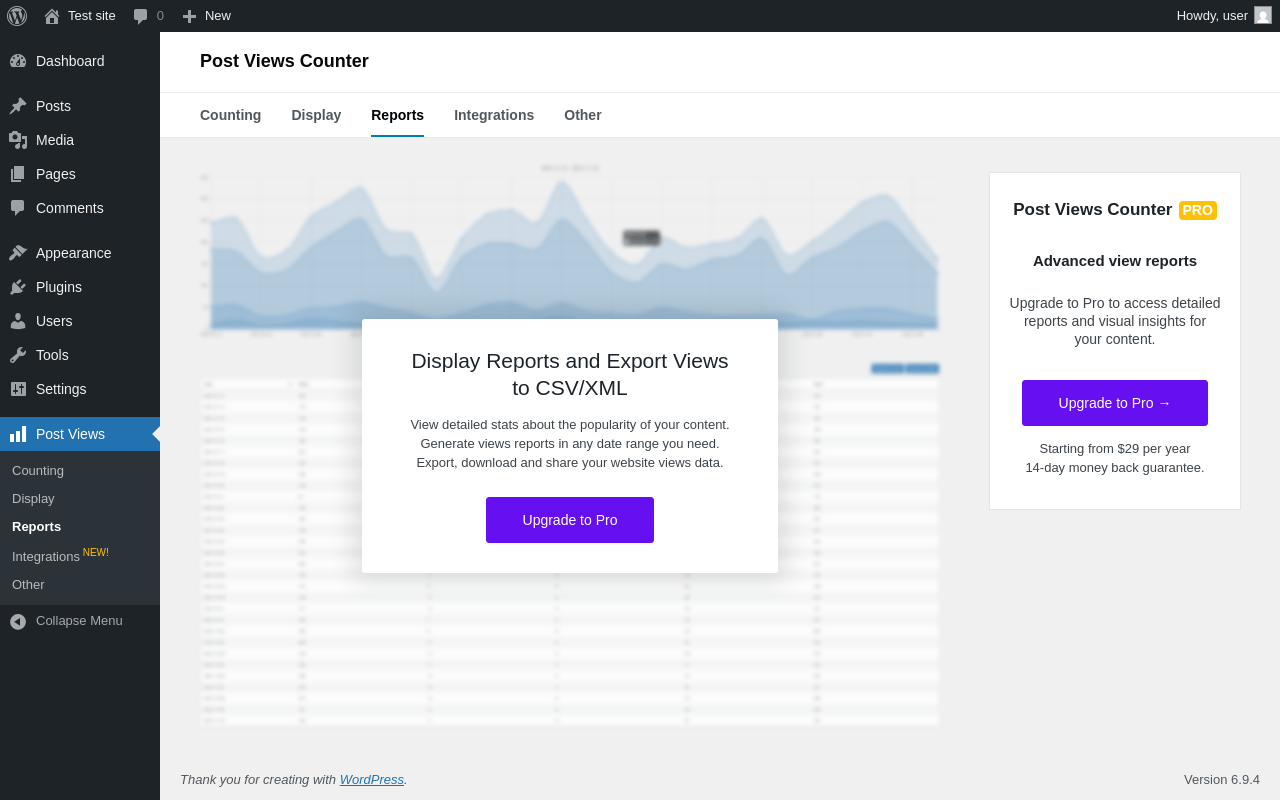Viewport: 1280px width, 800px height.
Task: Click the Howdy, user account text
Action: pos(1212,16)
